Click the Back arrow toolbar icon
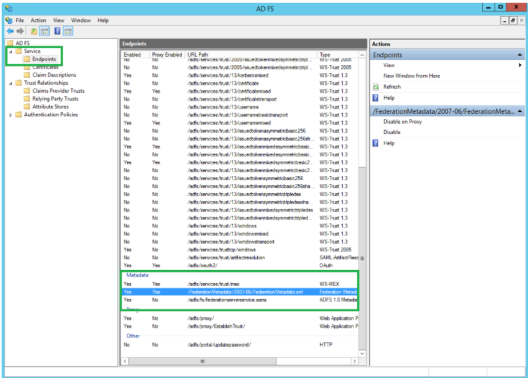532x378 pixels. [10, 31]
